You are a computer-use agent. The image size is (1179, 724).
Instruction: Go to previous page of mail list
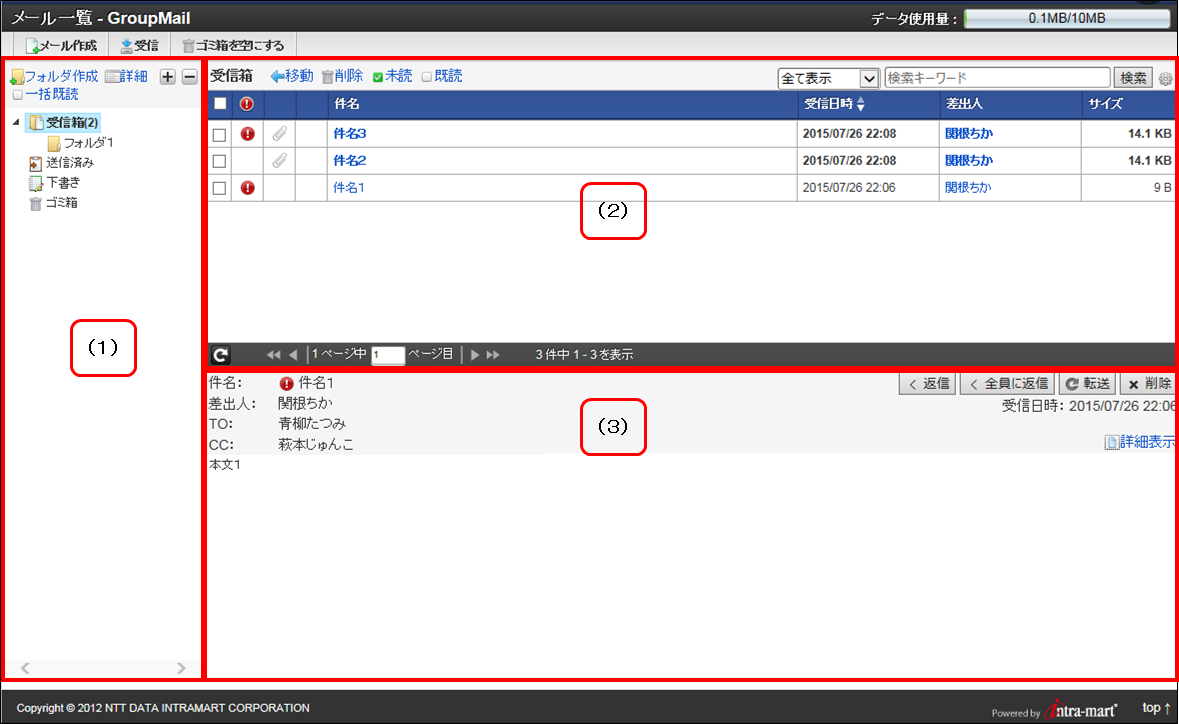293,355
